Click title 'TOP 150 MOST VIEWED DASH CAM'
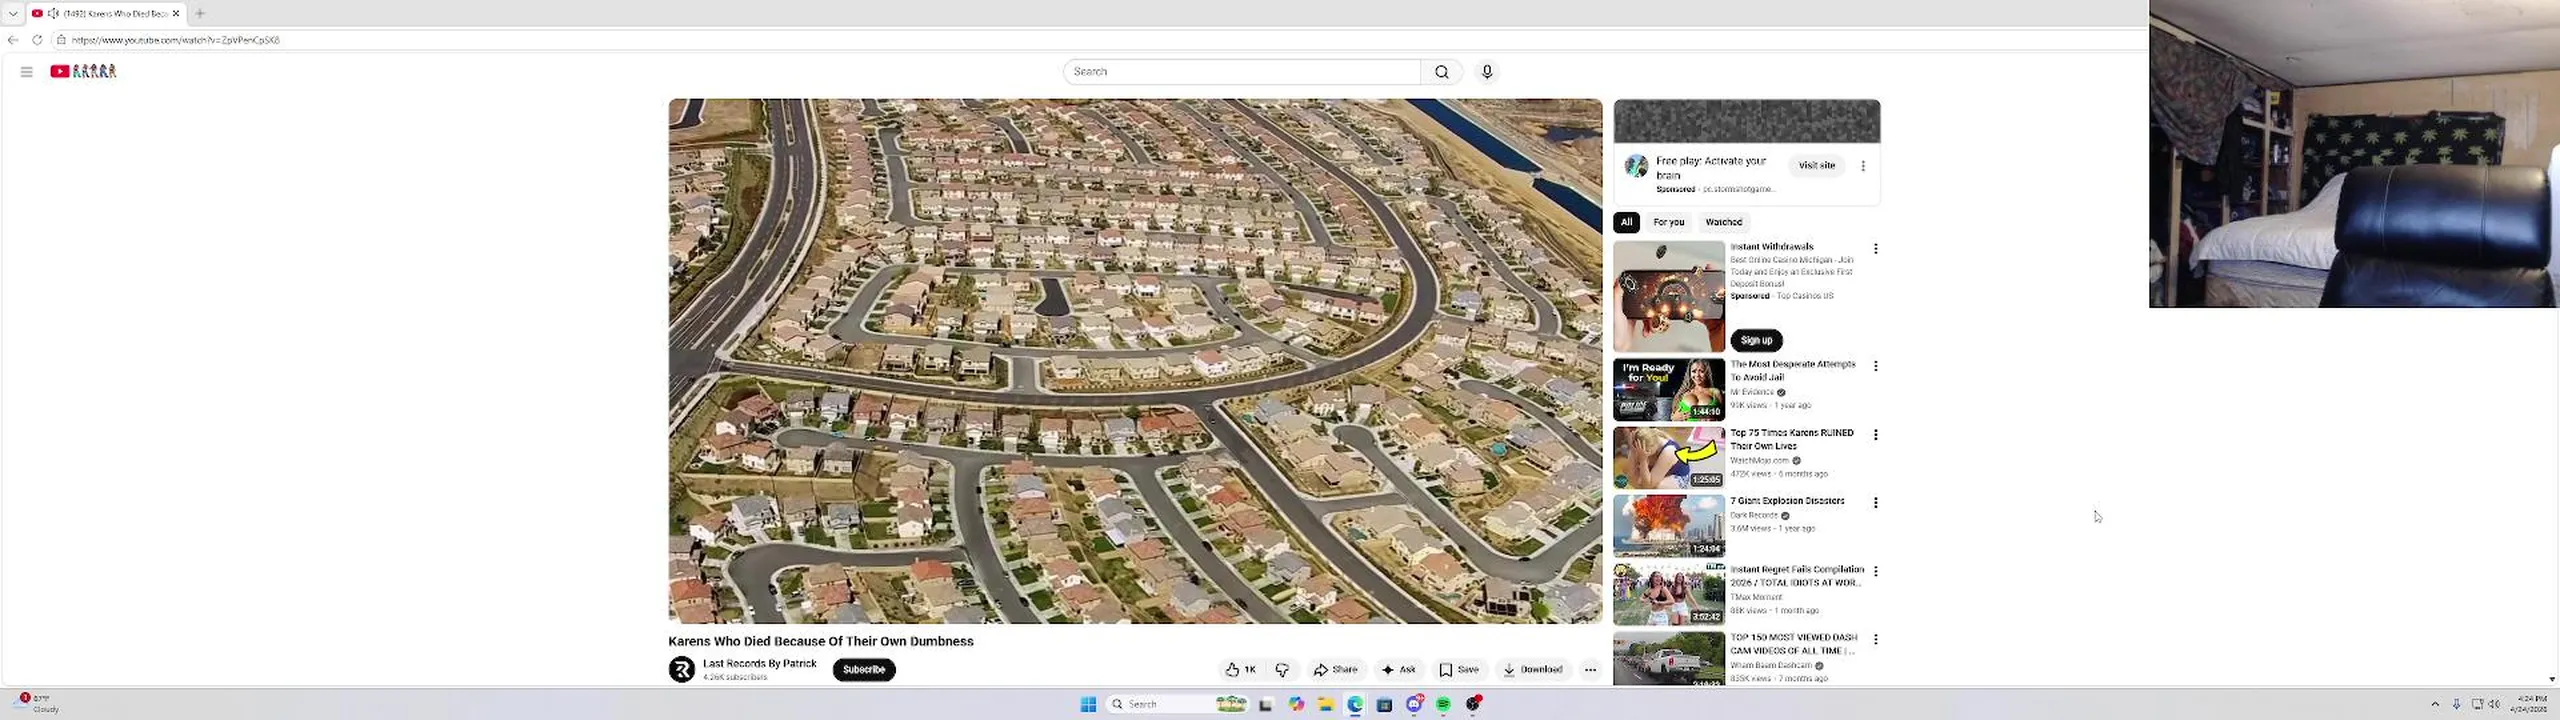The height and width of the screenshot is (720, 2560). 1793,644
